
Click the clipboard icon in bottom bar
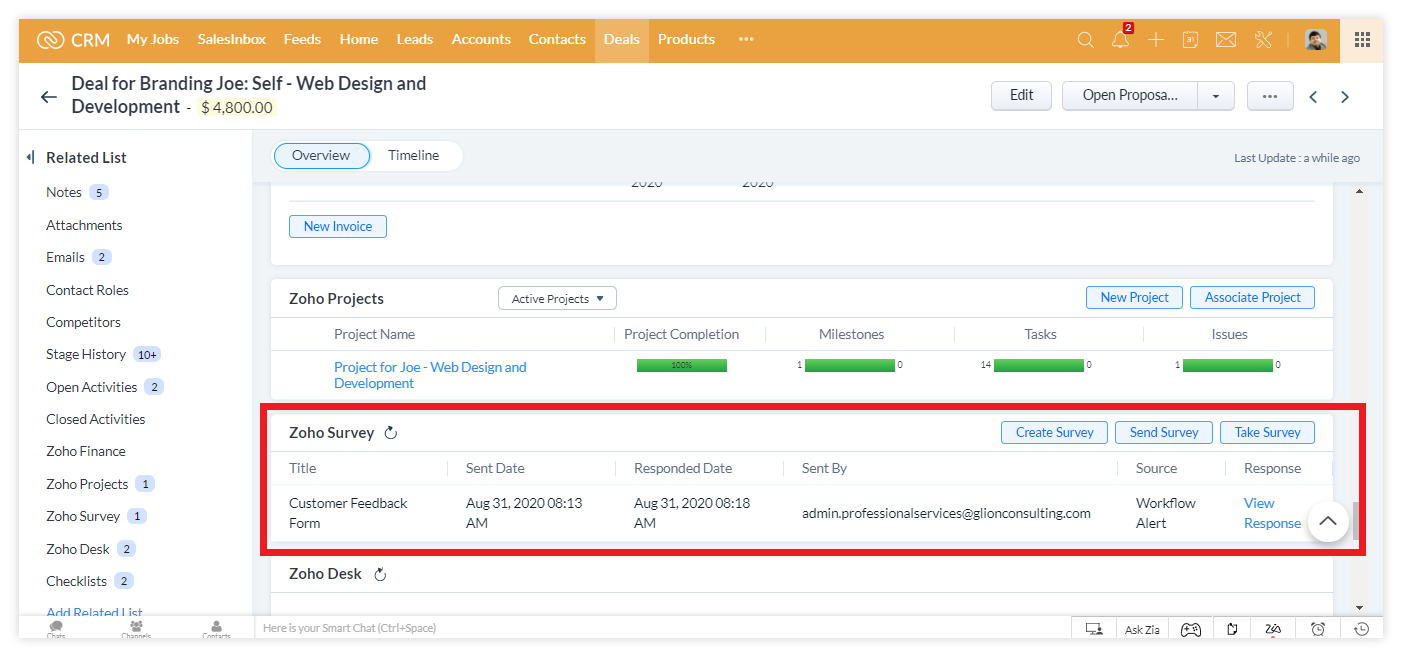(x=1232, y=629)
